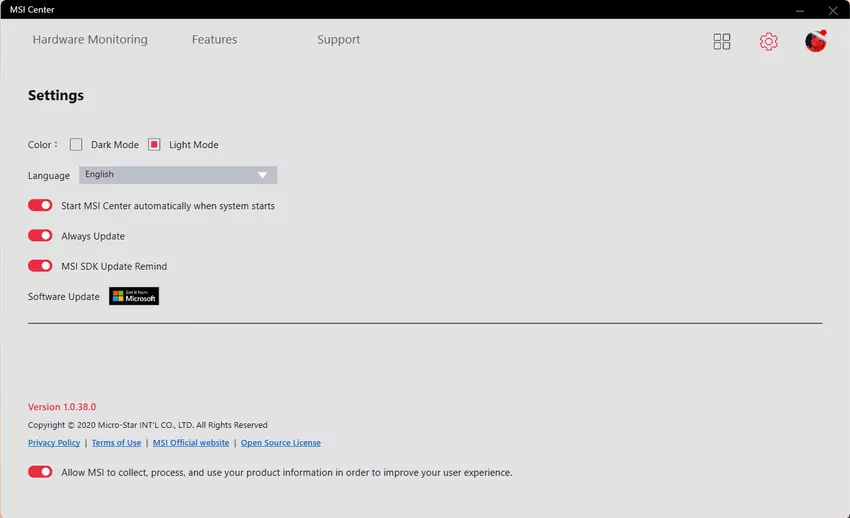Minimize the MSI Center window
Viewport: 850px width, 518px height.
(799, 10)
